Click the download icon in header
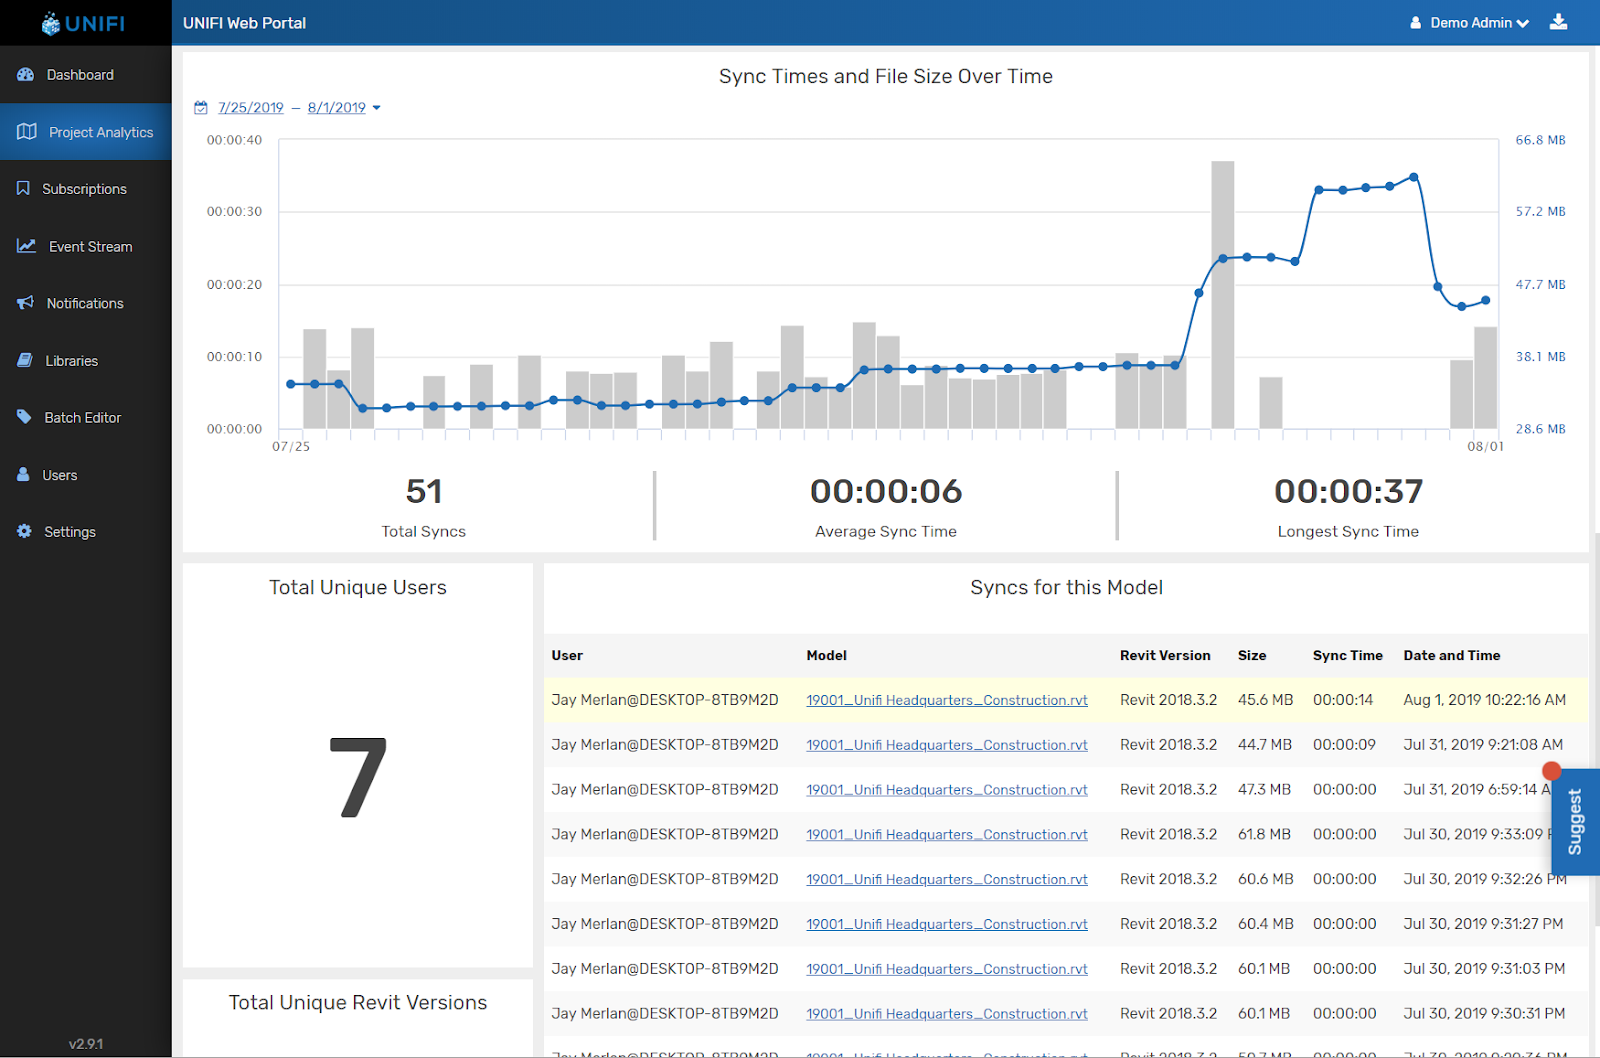This screenshot has height=1058, width=1600. 1558,22
